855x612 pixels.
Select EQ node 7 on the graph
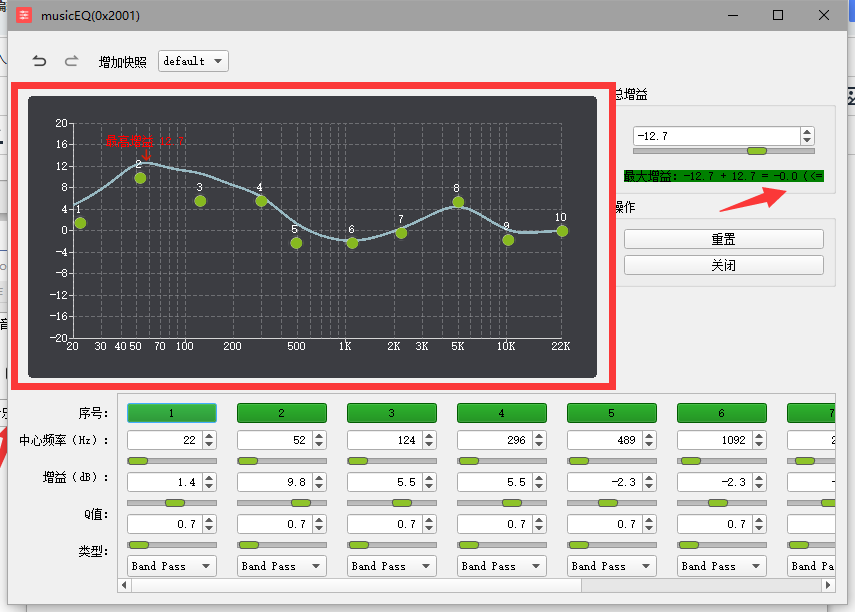401,233
